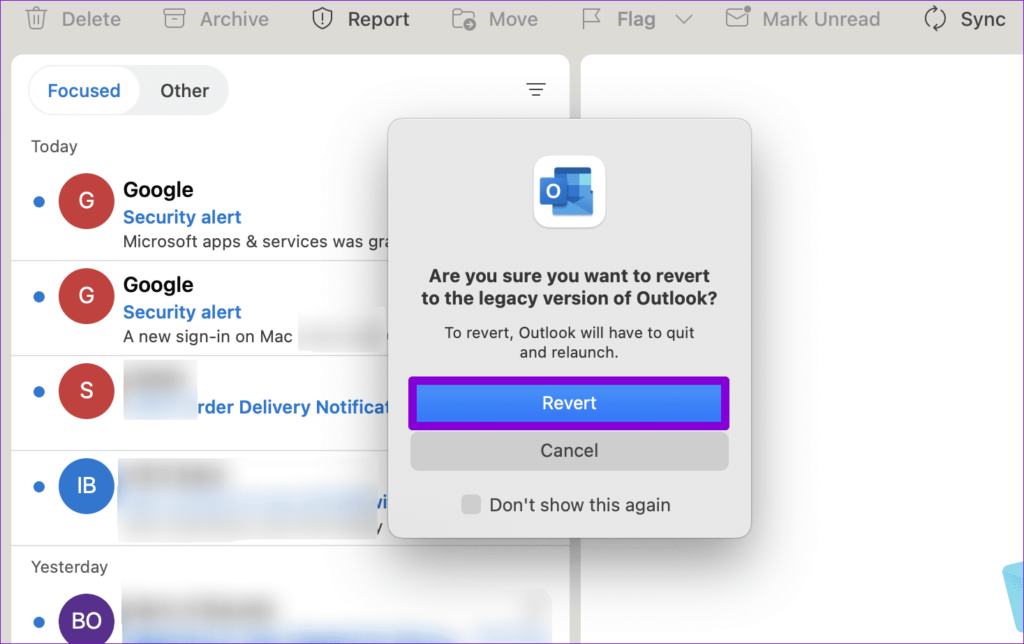Click the Outlook logo in the dialog

[568, 191]
